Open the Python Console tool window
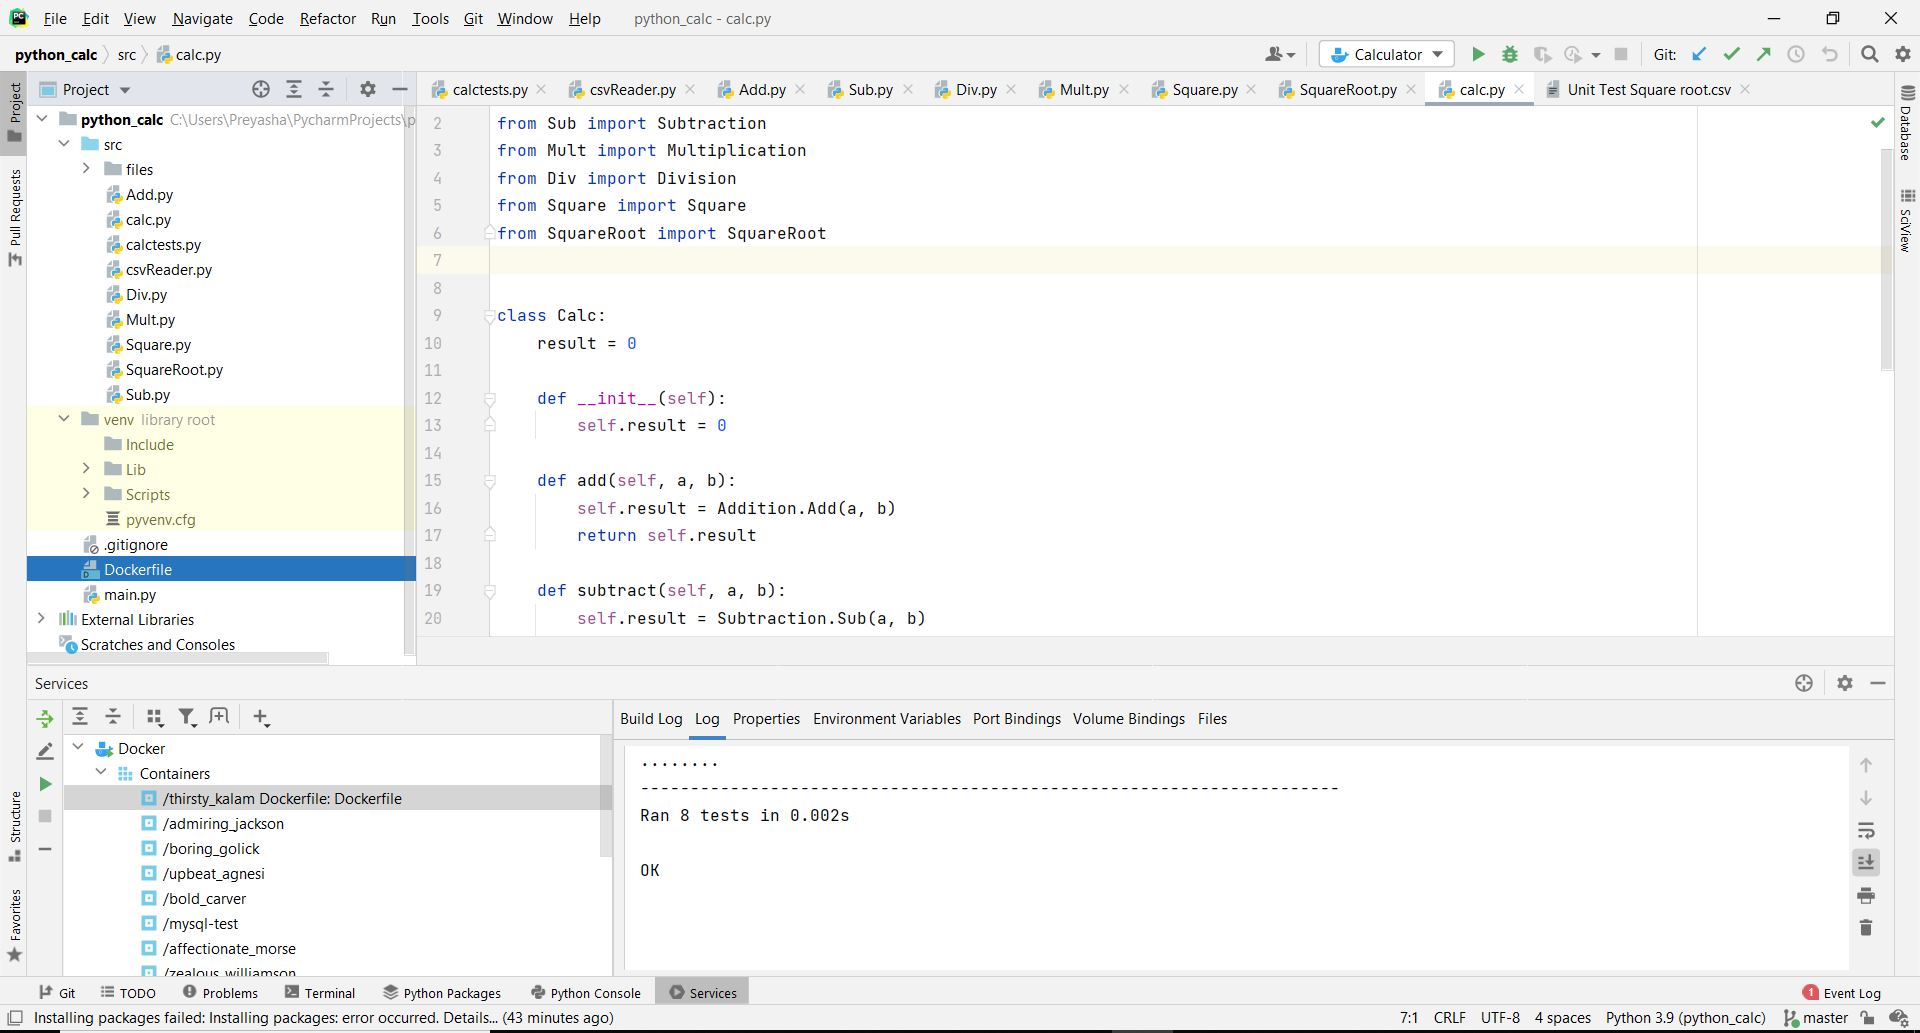Image resolution: width=1920 pixels, height=1033 pixels. coord(586,992)
